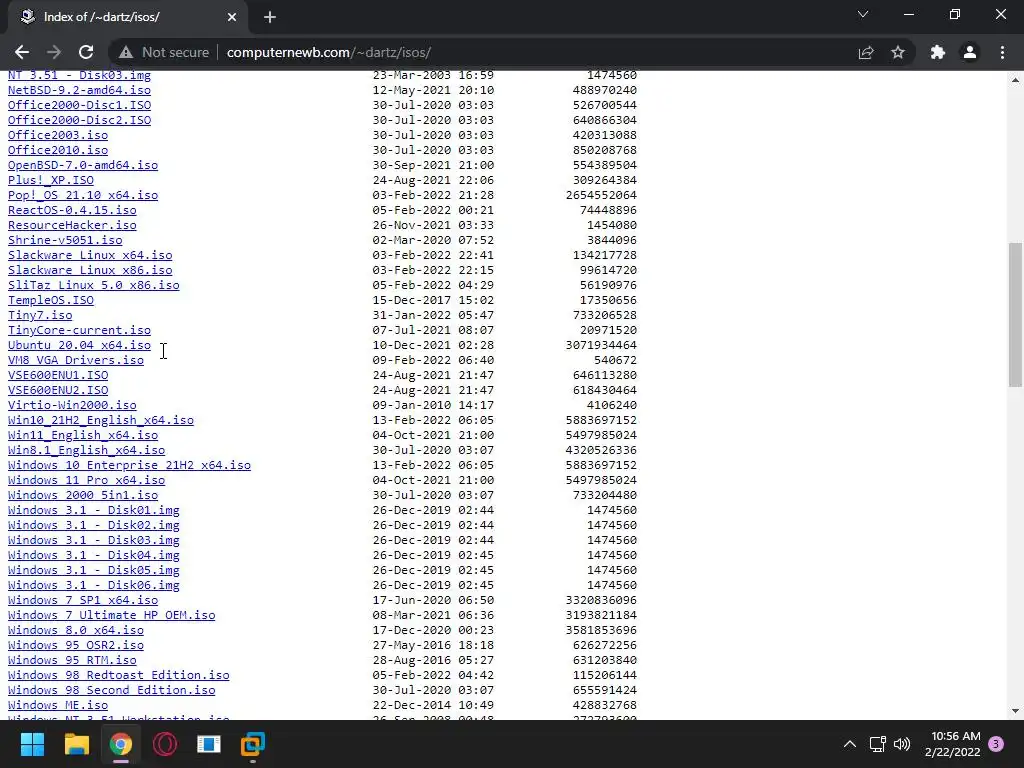Open the VirtualBox taskbar icon

pos(253,744)
